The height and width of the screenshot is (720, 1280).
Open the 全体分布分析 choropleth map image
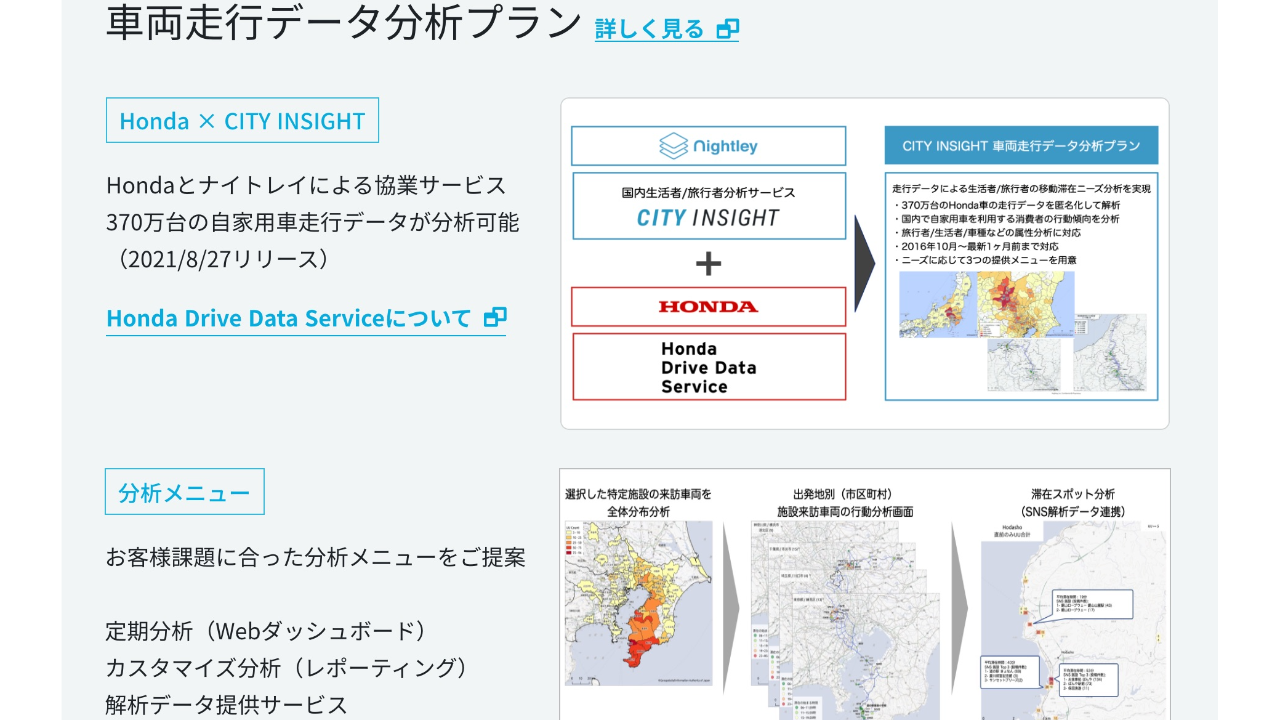(638, 602)
